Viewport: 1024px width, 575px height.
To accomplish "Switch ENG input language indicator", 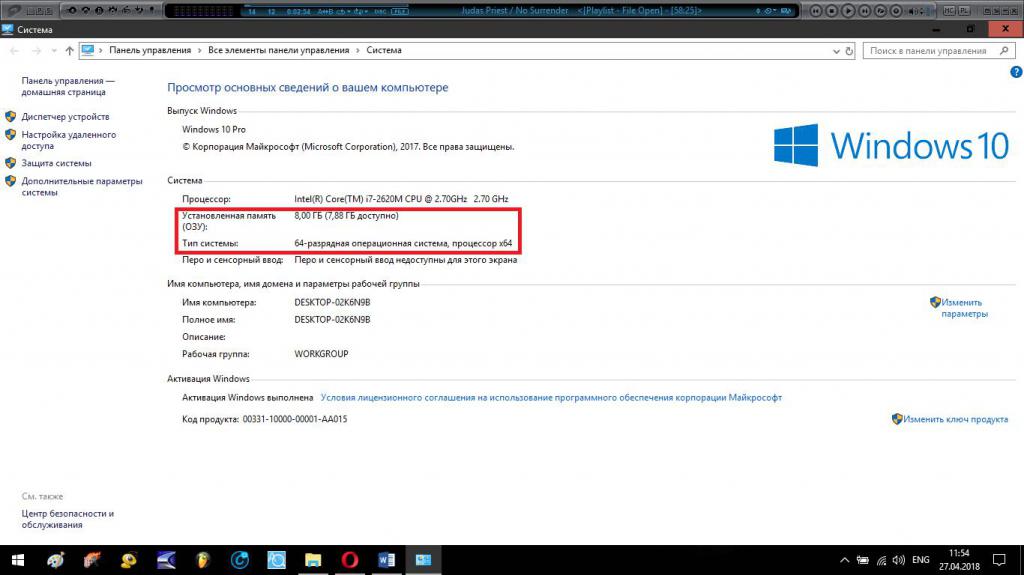I will (921, 560).
